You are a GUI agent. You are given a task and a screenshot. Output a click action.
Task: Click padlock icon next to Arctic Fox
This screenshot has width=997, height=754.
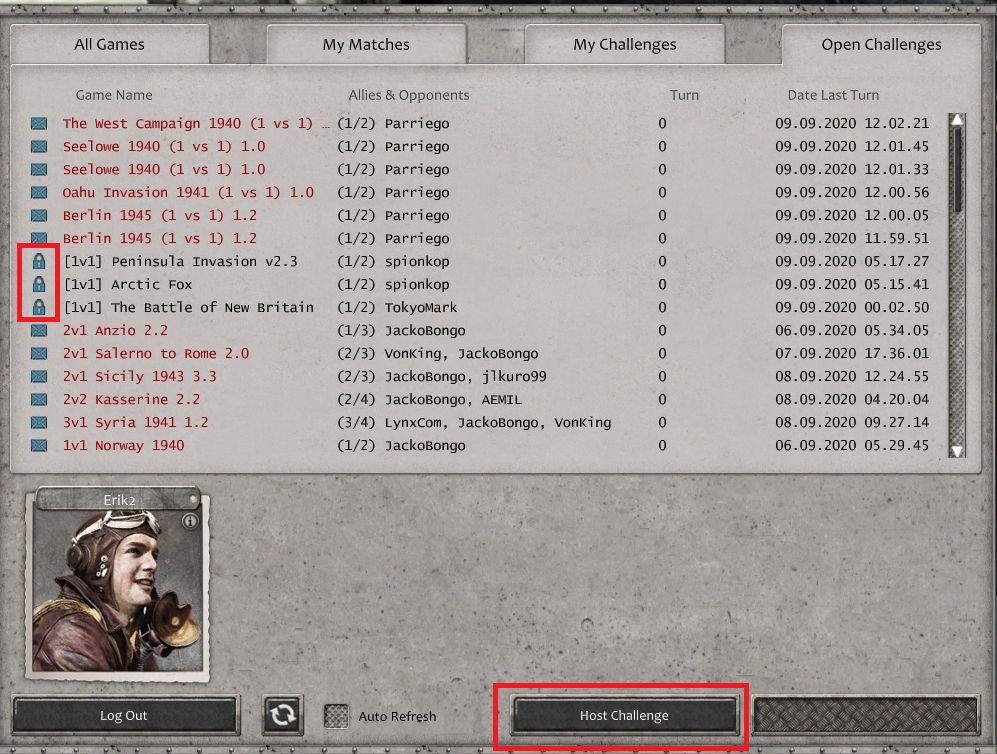pyautogui.click(x=39, y=285)
